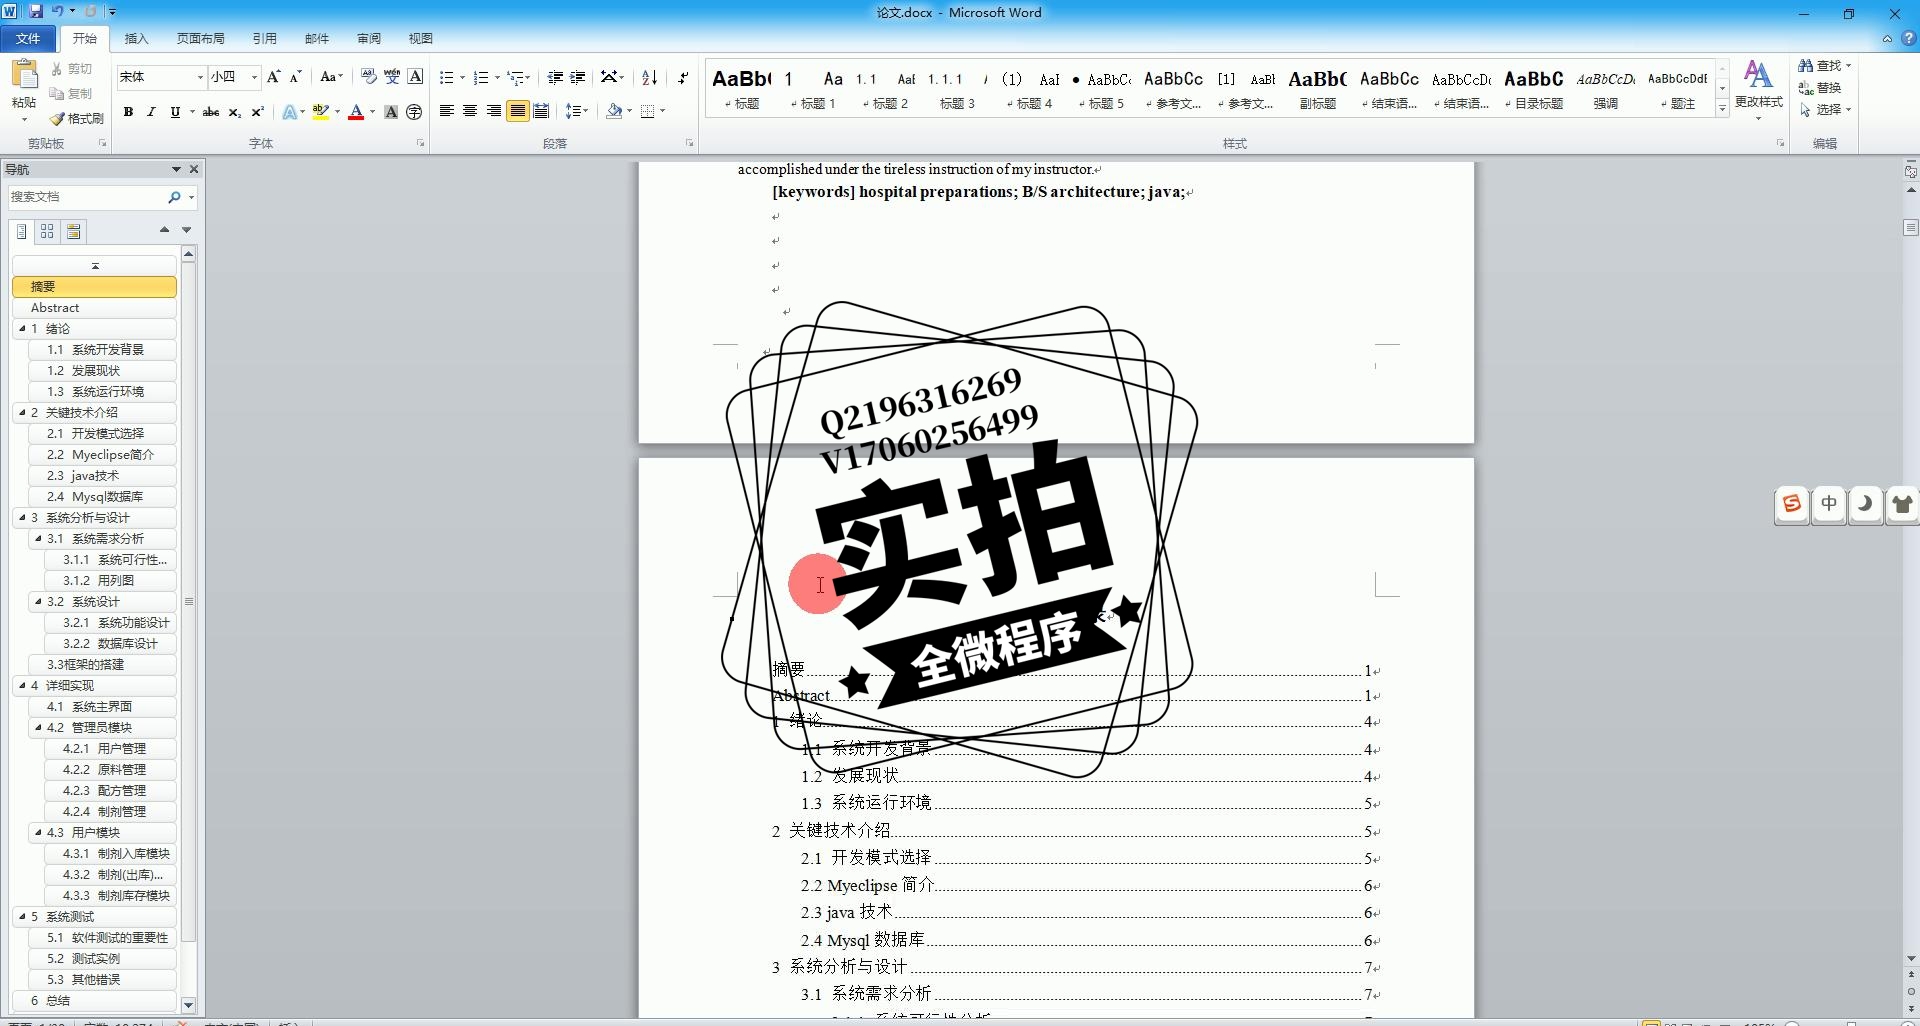Show or hide paragraph marks

683,77
